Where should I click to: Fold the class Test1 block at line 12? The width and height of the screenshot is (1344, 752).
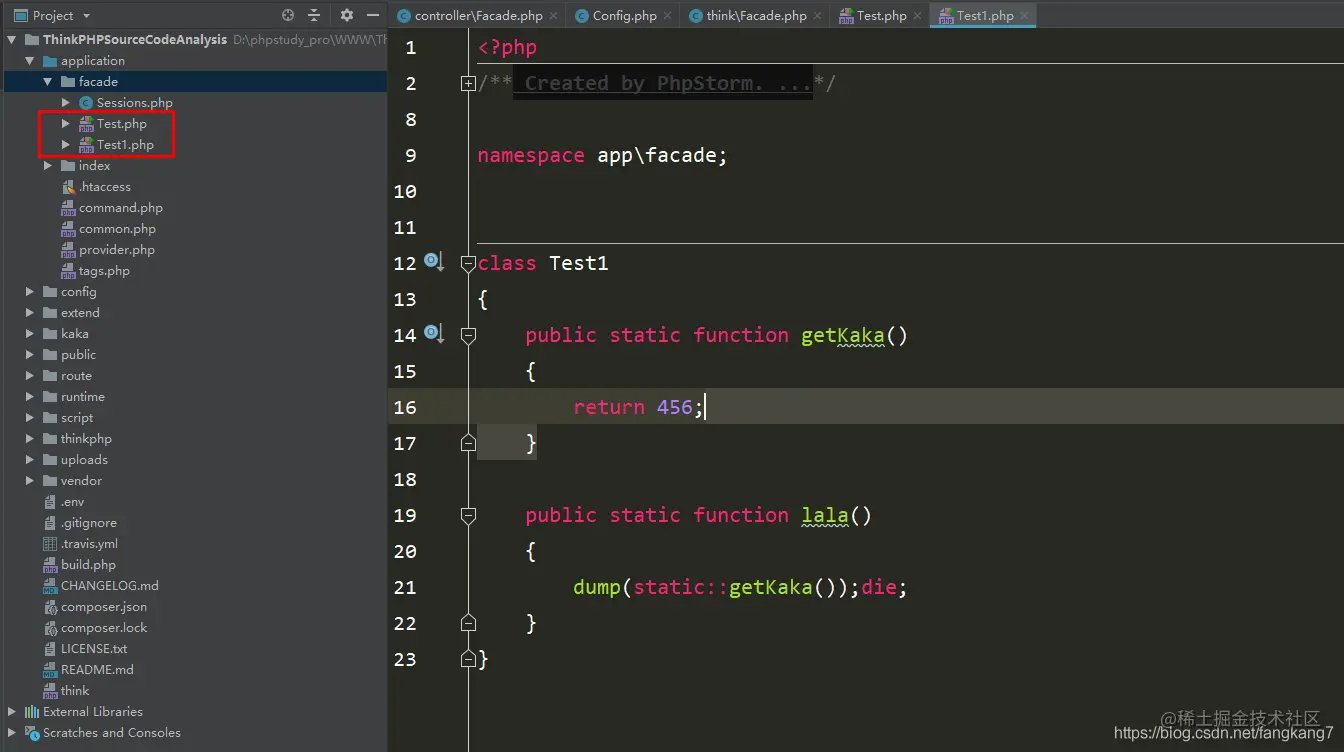click(x=468, y=264)
